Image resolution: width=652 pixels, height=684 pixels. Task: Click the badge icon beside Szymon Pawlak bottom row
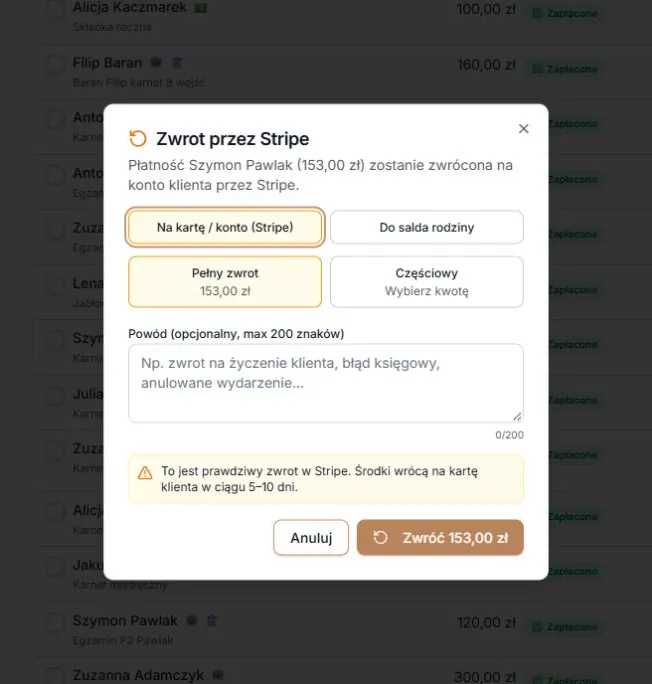[x=191, y=620]
